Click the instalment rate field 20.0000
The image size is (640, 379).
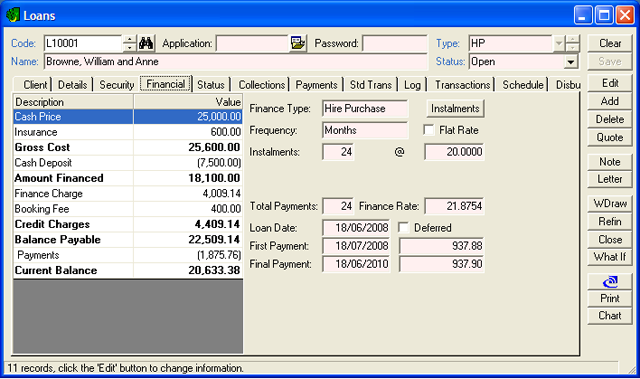[454, 152]
